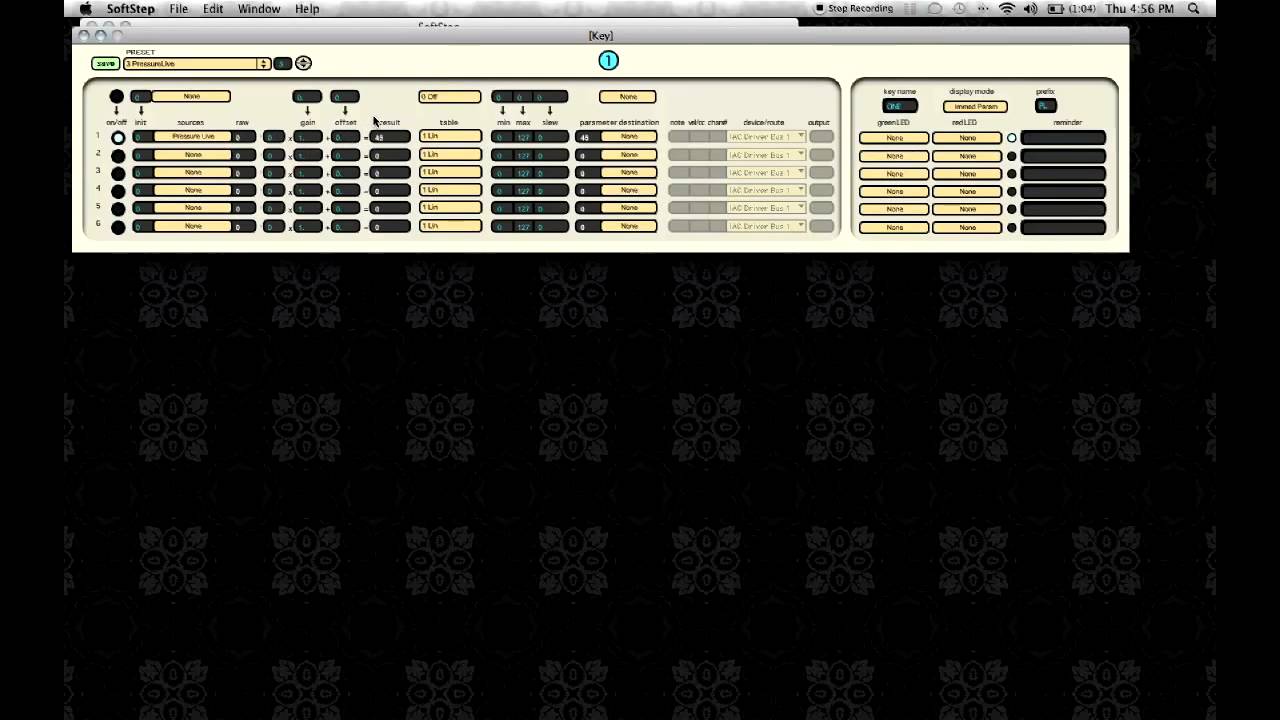Open the display mode Immed Param dropdown
The width and height of the screenshot is (1280, 720).
[975, 107]
